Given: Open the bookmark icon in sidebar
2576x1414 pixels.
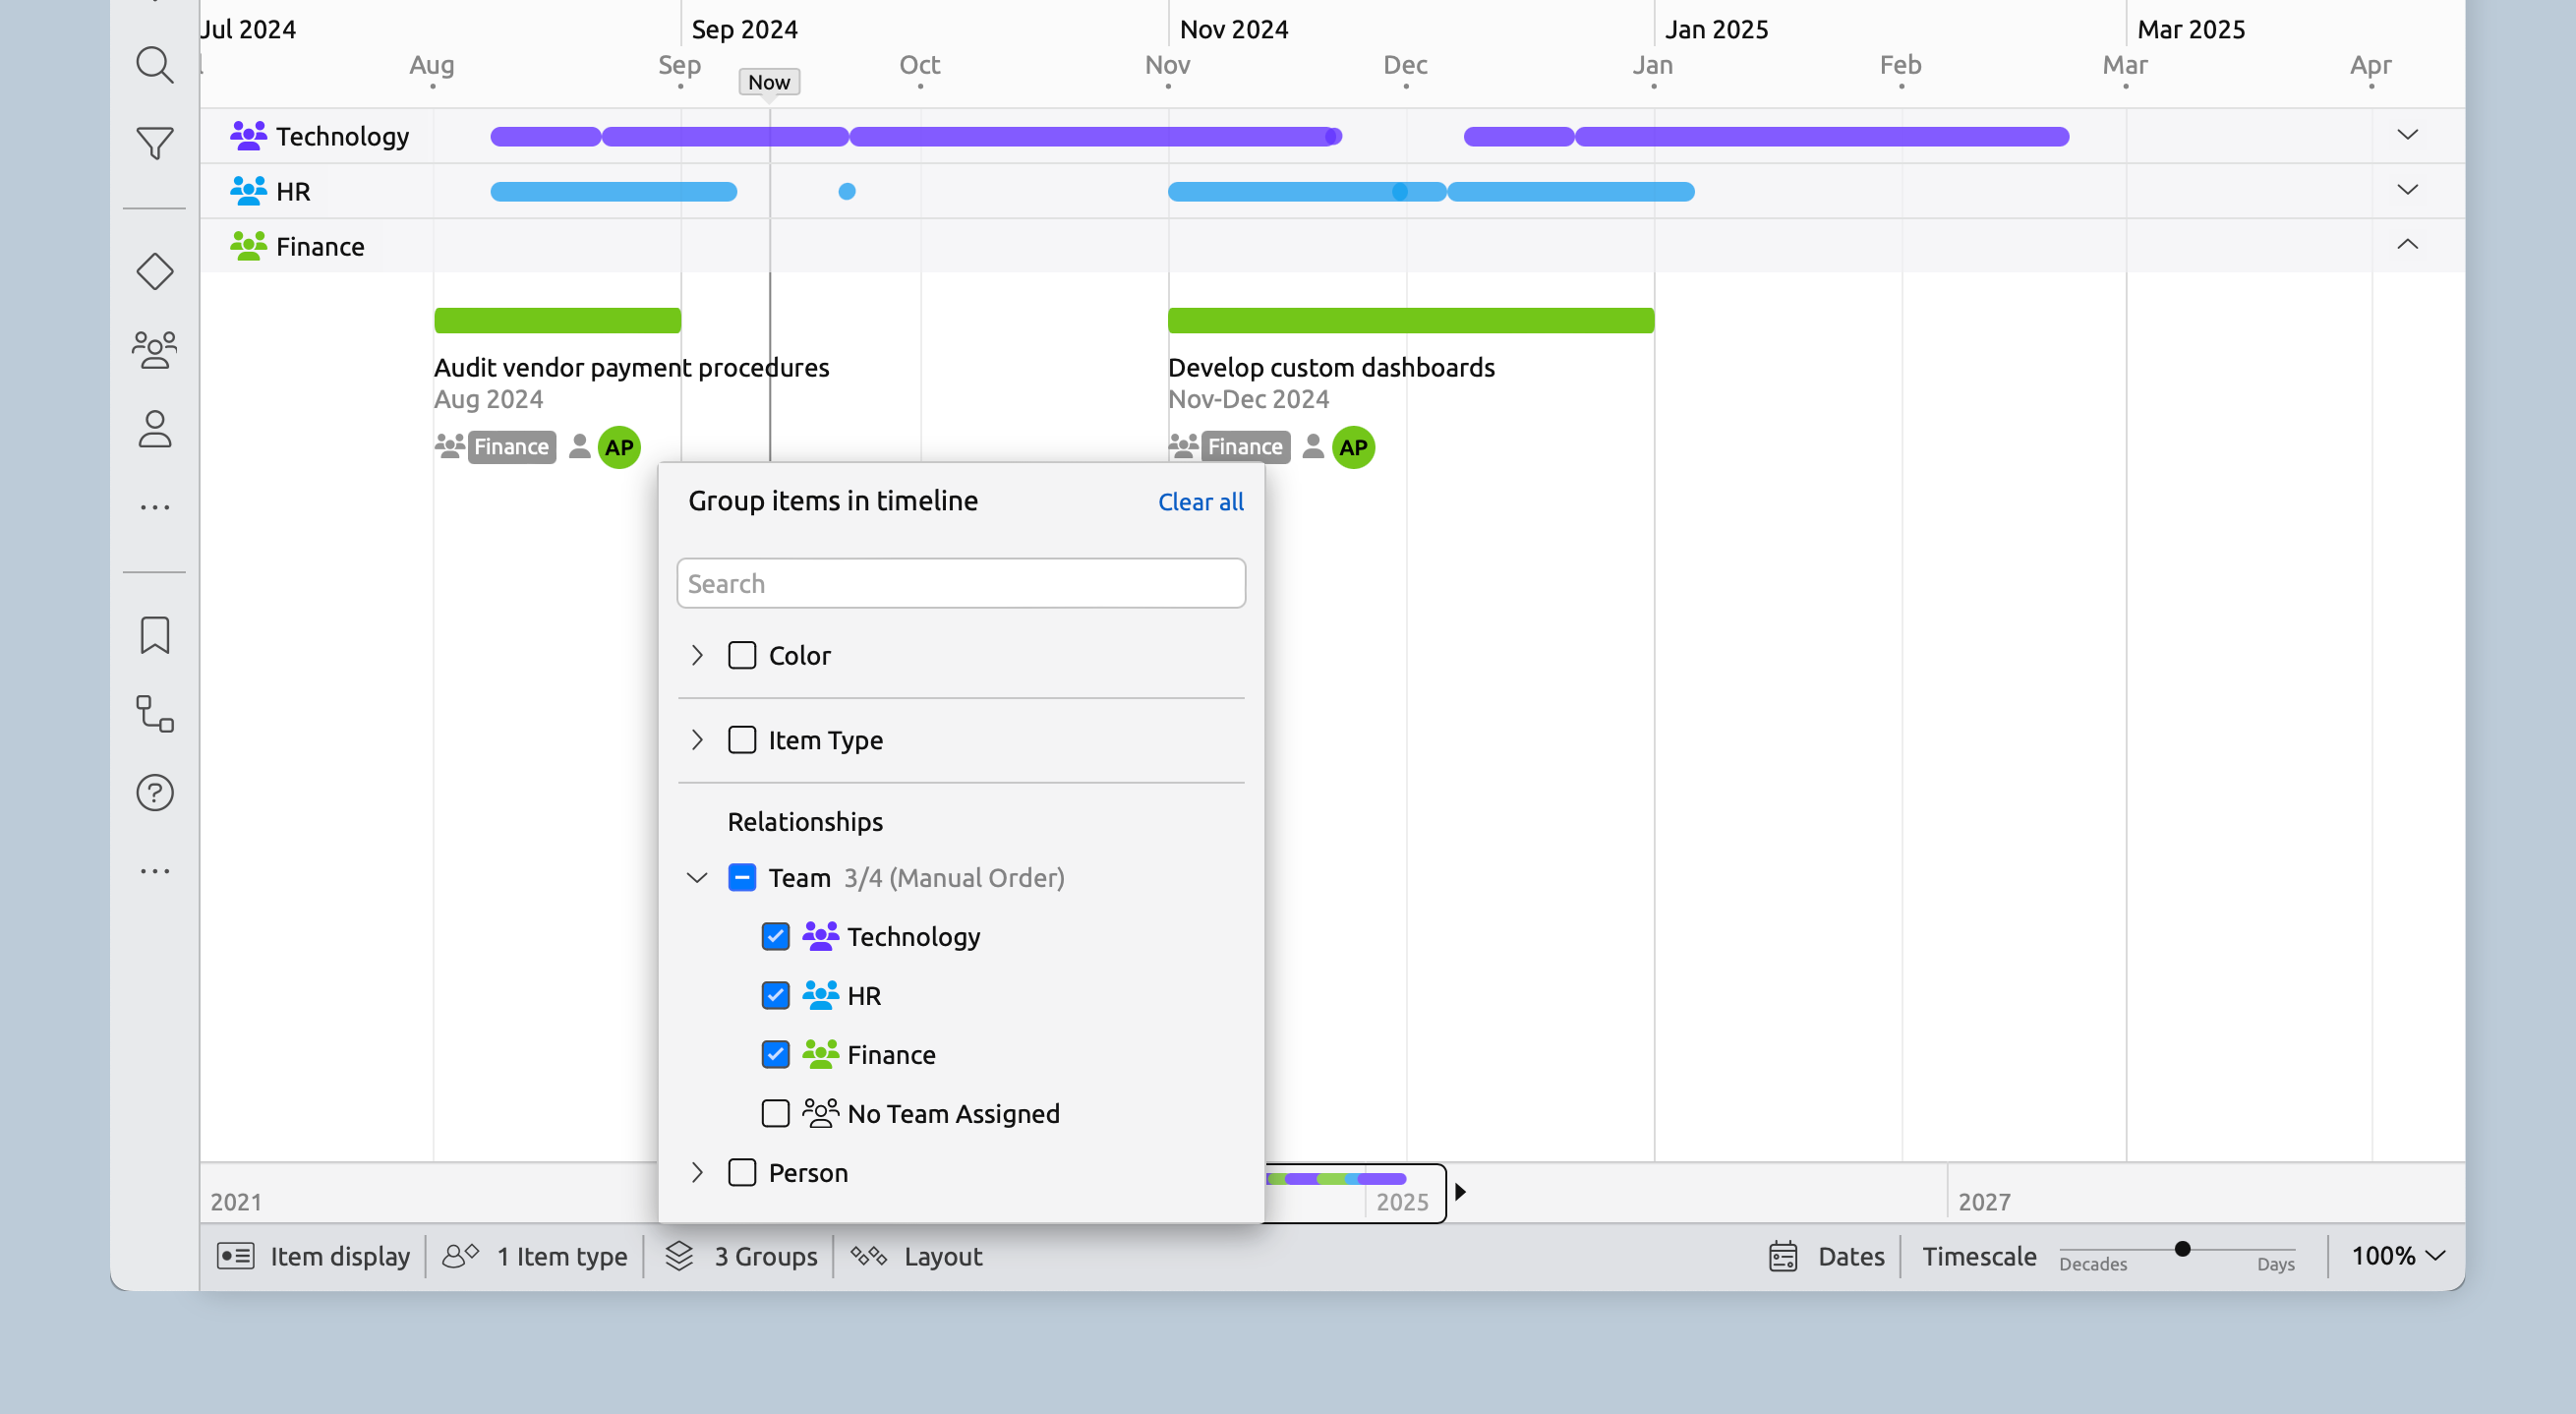Looking at the screenshot, I should pos(155,635).
